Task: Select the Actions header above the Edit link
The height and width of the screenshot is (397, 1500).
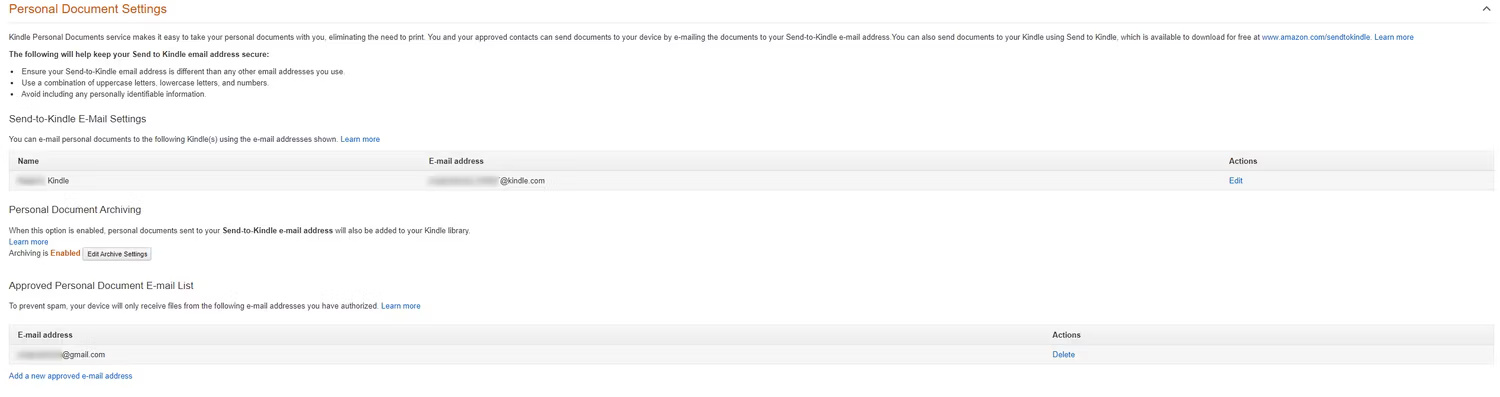Action: pos(1243,161)
